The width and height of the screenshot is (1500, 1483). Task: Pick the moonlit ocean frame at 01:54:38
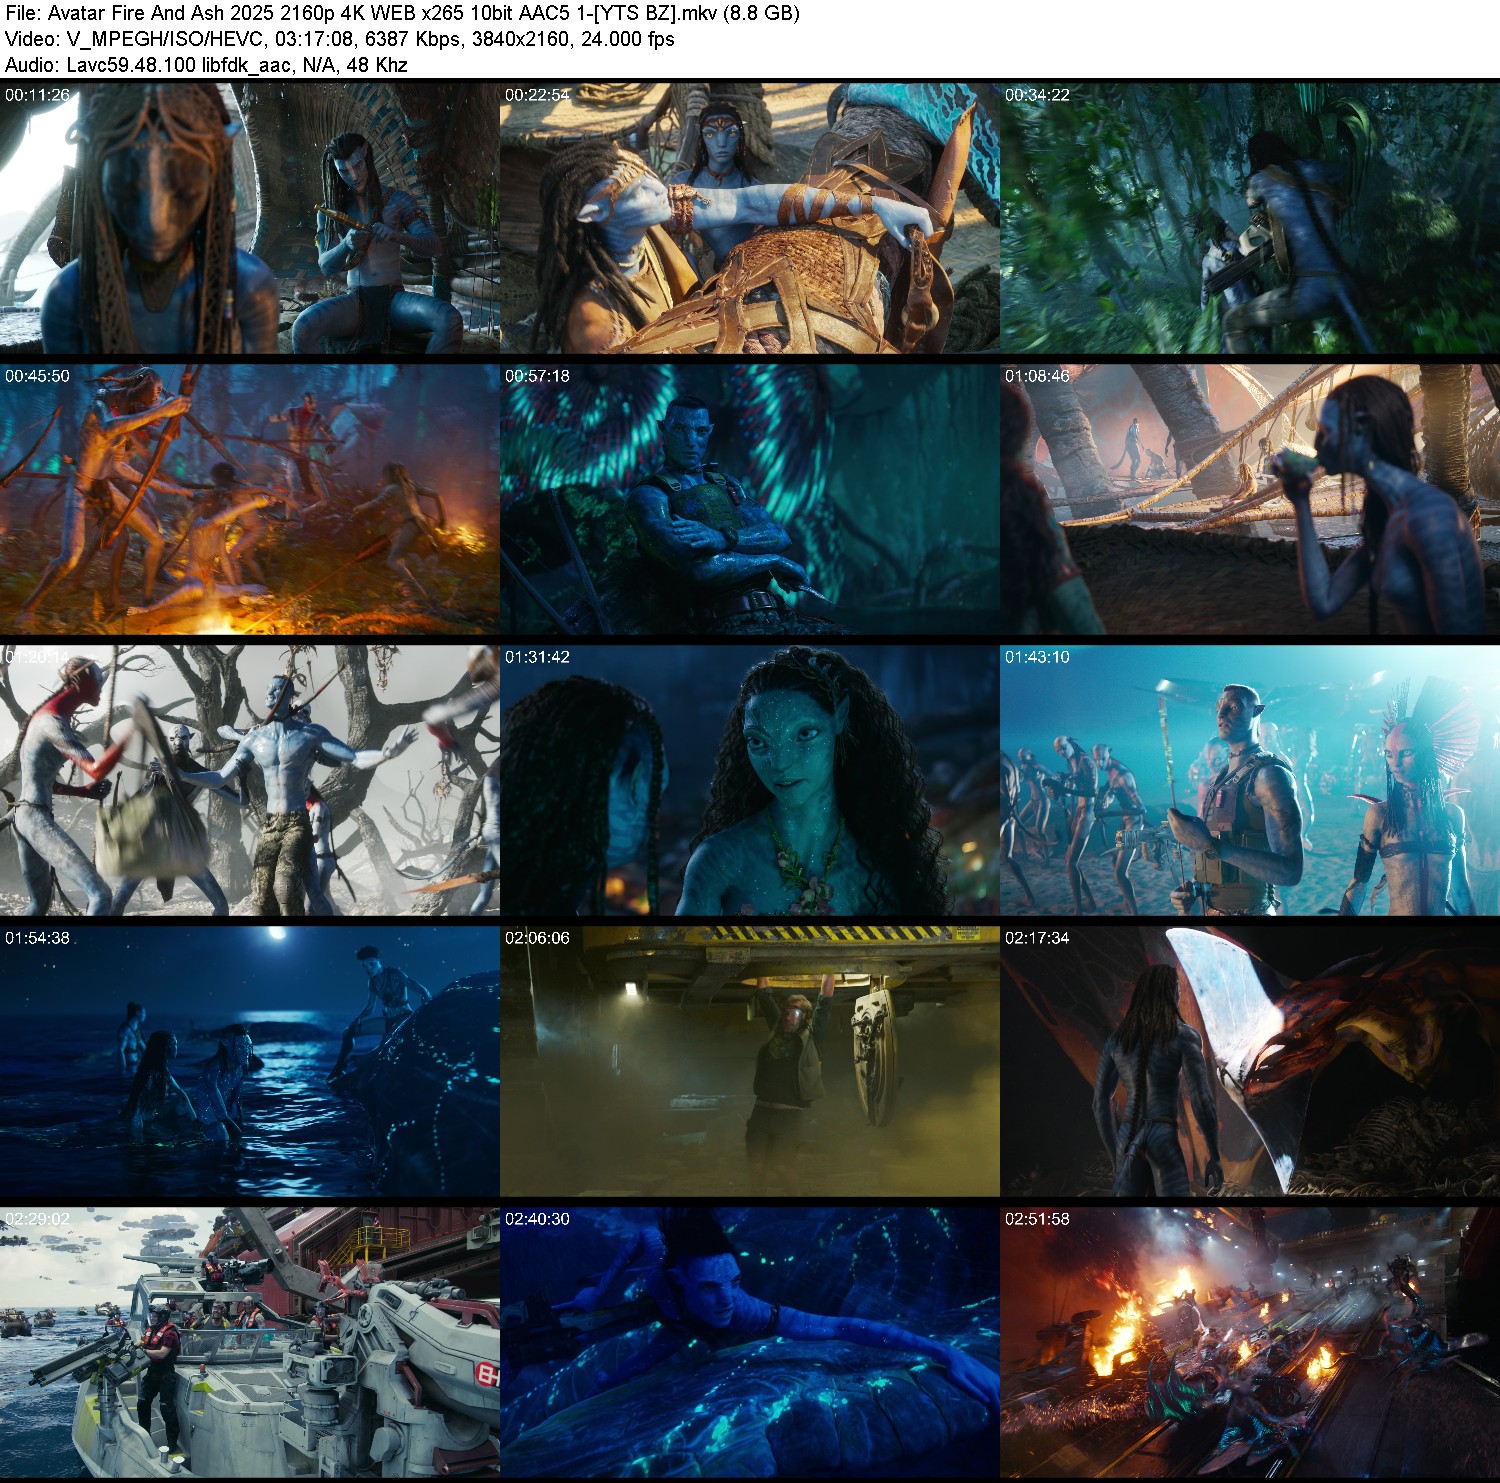tap(250, 1061)
